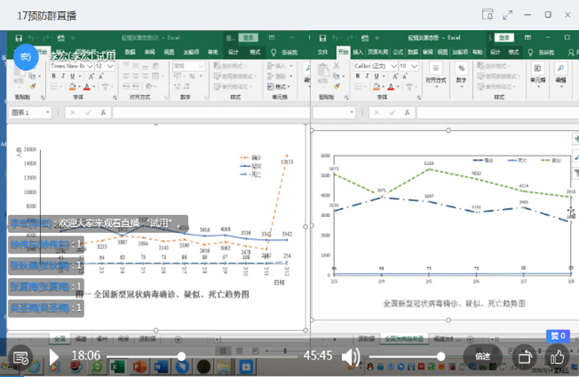Click the save icon in the left Excel window

pos(18,38)
